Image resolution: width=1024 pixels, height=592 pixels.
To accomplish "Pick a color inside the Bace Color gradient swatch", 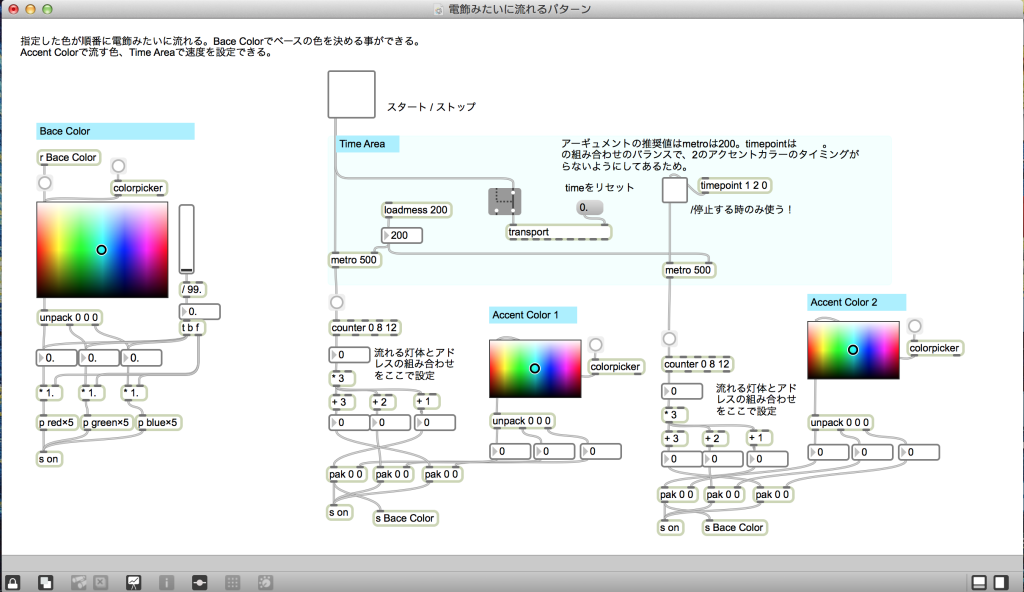I will (100, 248).
